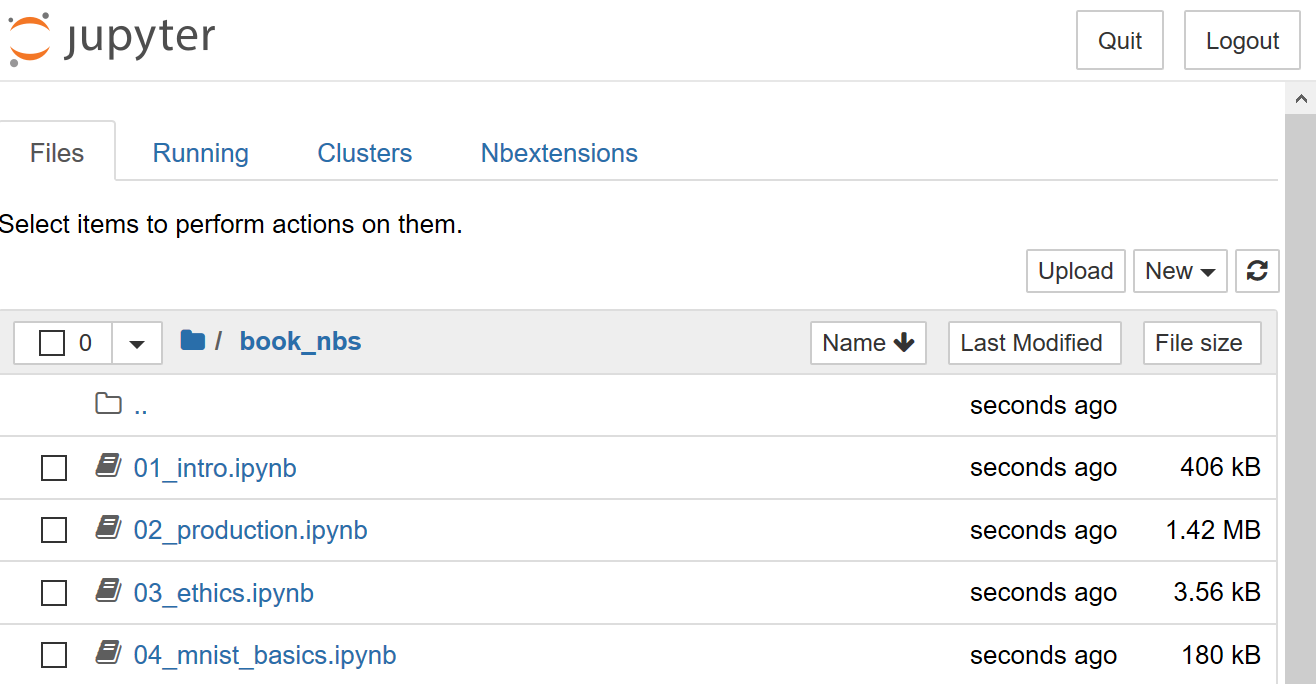
Task: Open the book_nbs breadcrumb link
Action: click(x=300, y=341)
